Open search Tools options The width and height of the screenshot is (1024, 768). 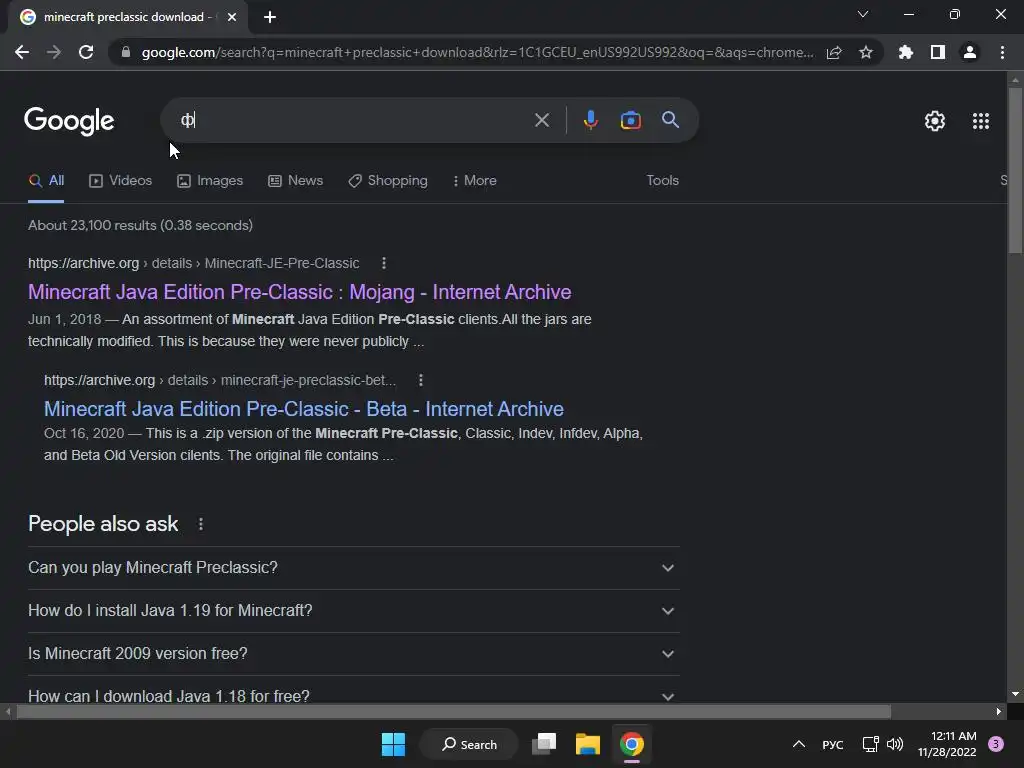tap(662, 181)
